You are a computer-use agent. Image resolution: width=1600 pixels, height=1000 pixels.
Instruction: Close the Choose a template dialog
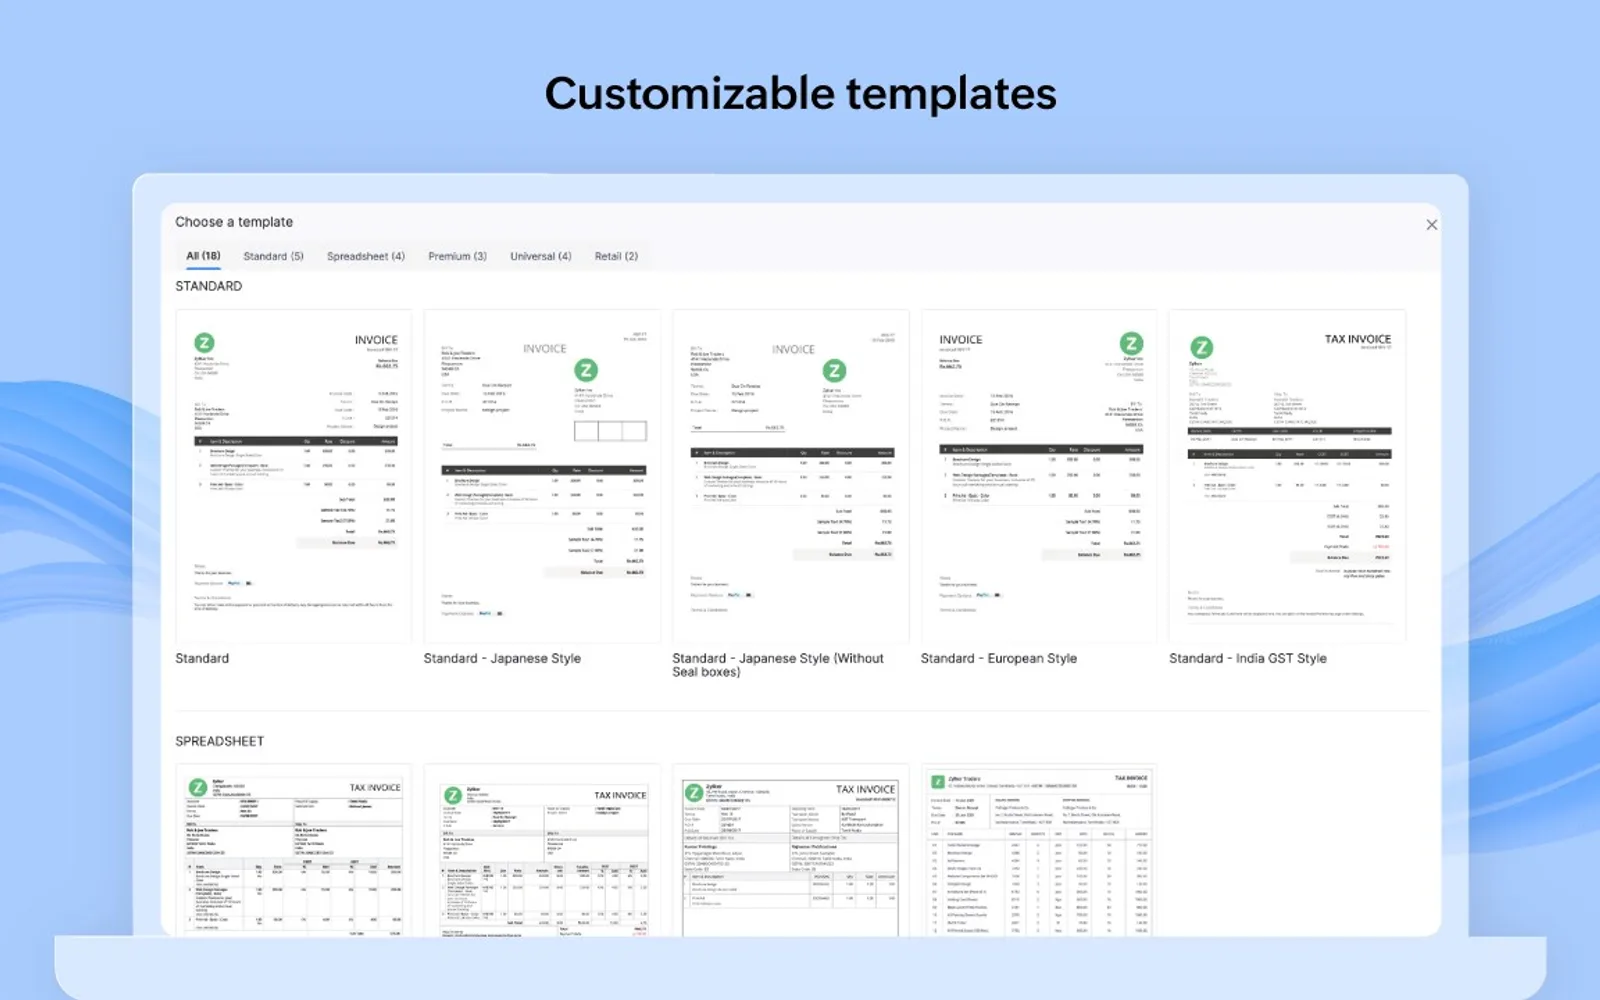1431,225
